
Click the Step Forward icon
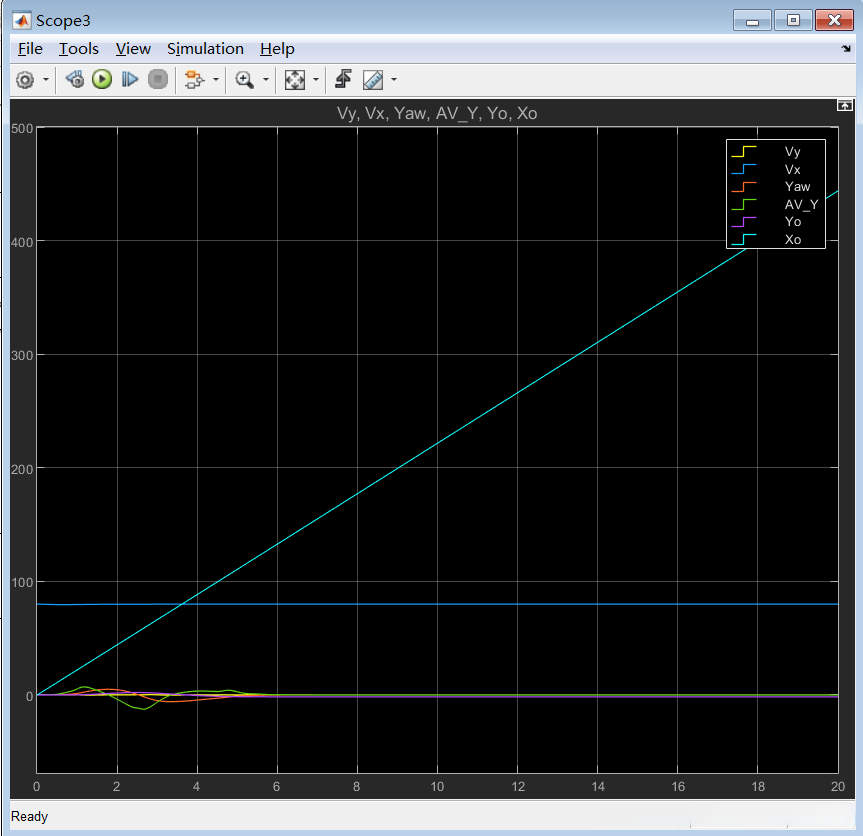pos(129,80)
